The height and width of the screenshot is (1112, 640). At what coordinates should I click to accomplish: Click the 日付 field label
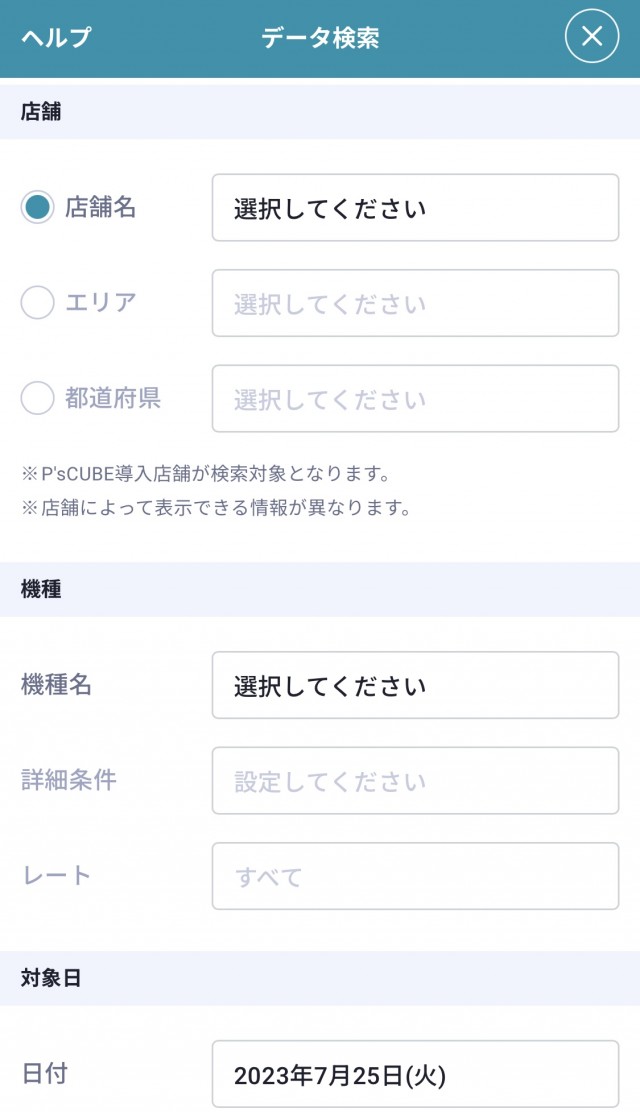point(45,1074)
